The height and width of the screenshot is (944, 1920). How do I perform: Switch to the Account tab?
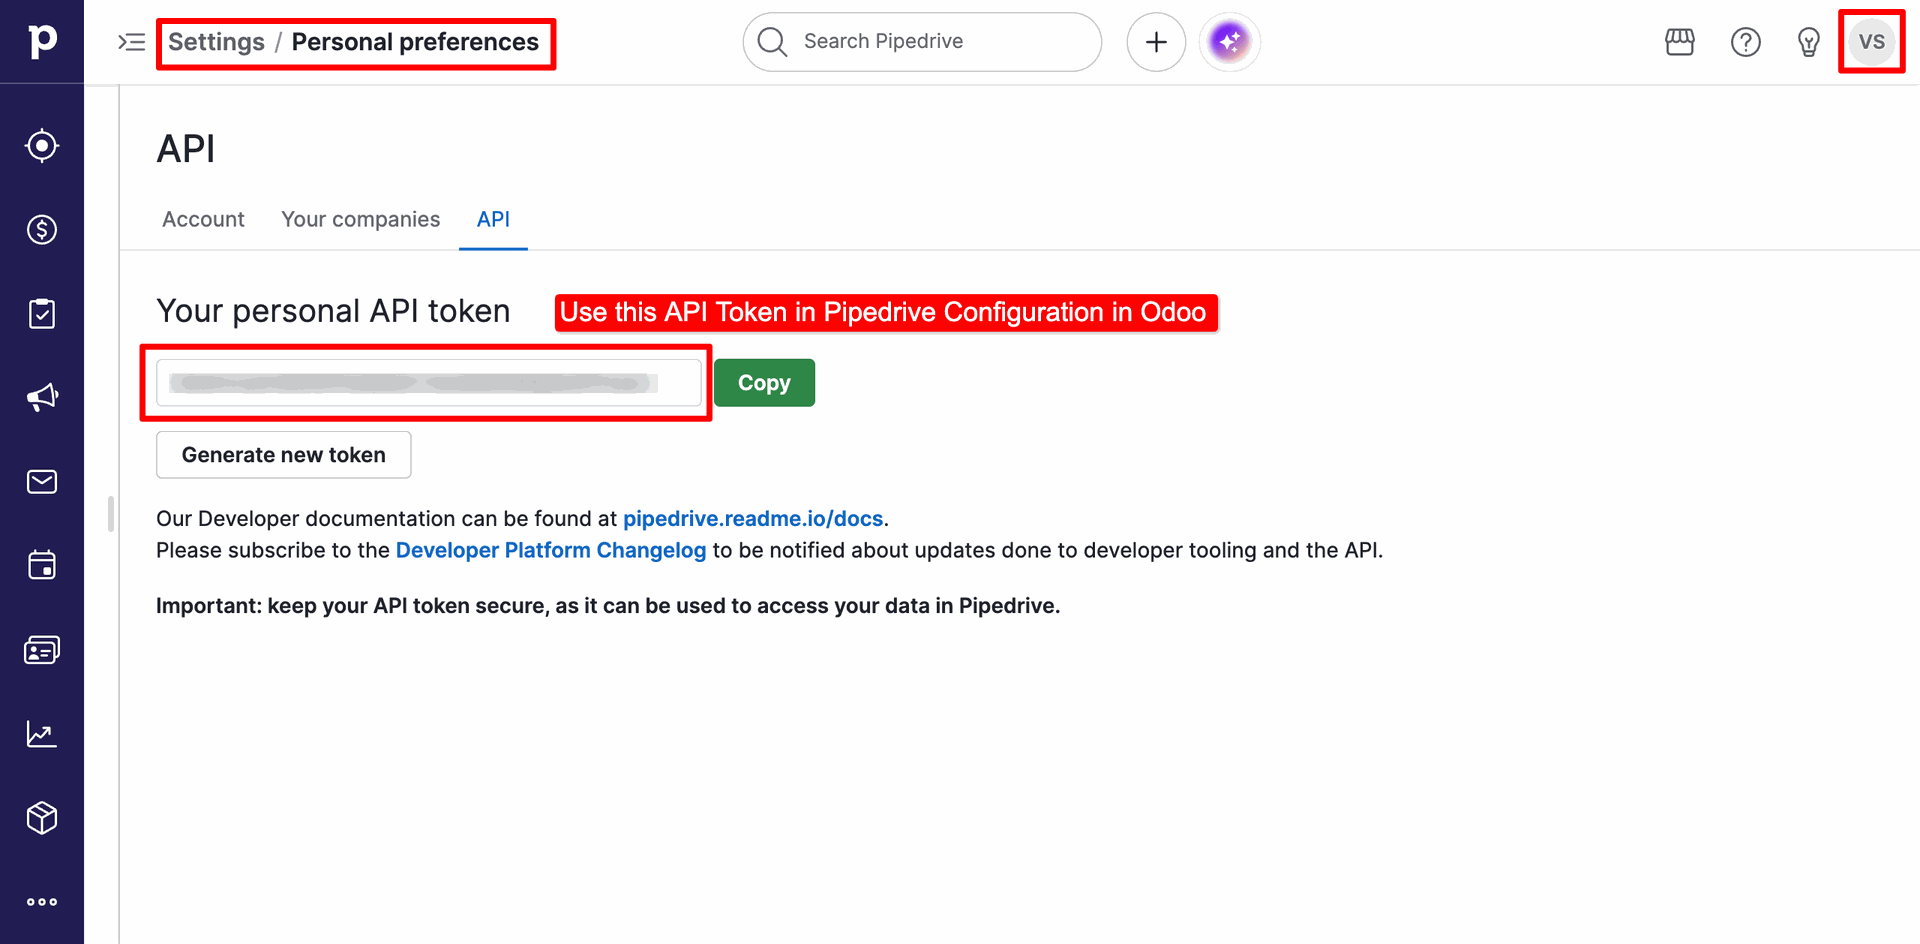(x=203, y=219)
